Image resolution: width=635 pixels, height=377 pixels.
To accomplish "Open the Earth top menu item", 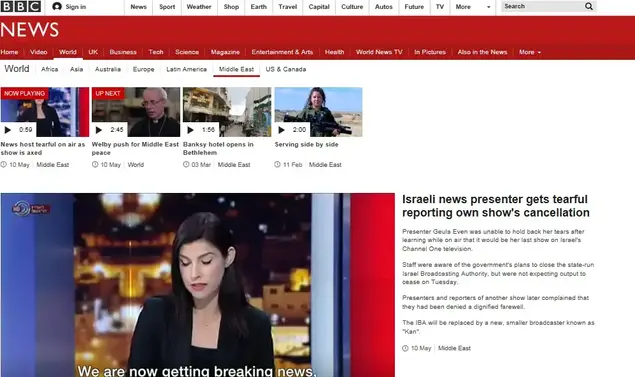I will (x=258, y=7).
